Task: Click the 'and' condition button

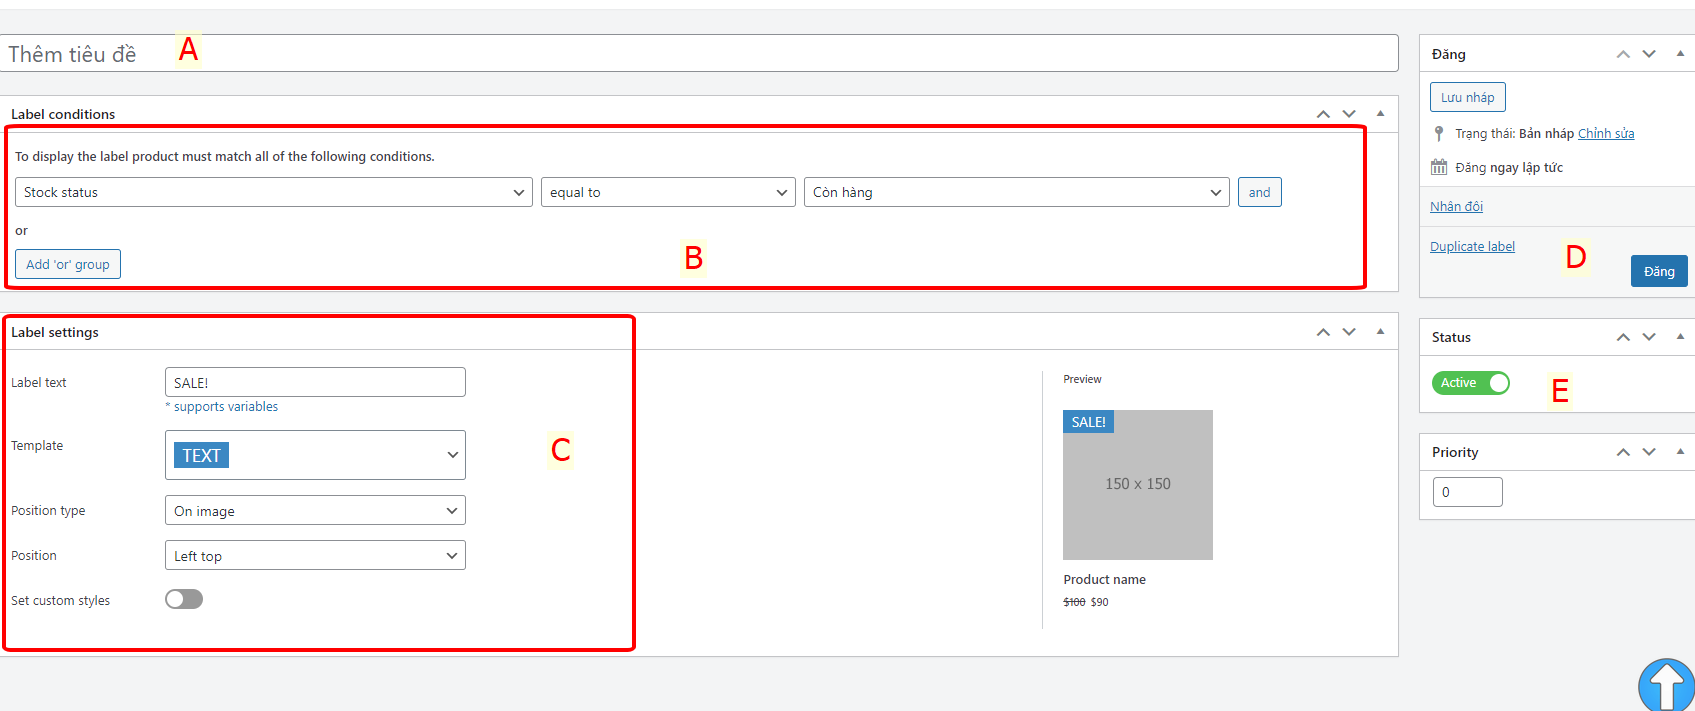Action: click(x=1260, y=192)
